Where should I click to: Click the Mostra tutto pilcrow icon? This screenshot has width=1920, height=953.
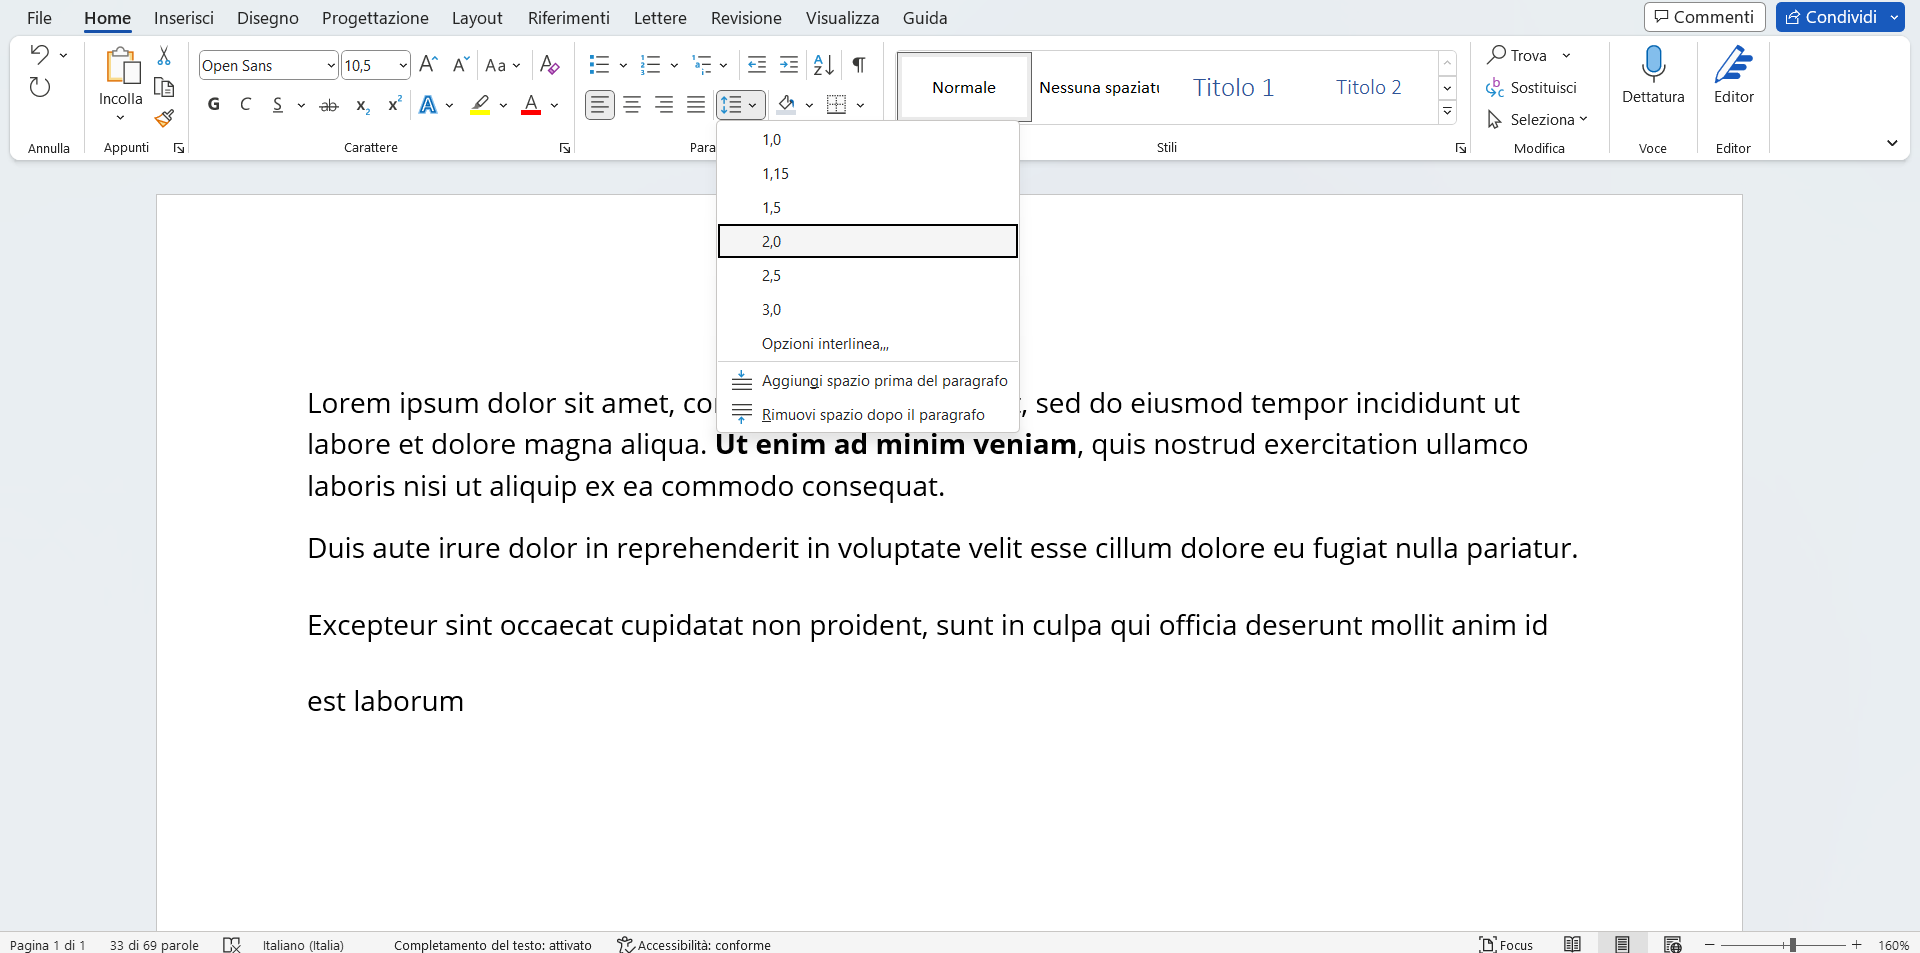tap(858, 64)
